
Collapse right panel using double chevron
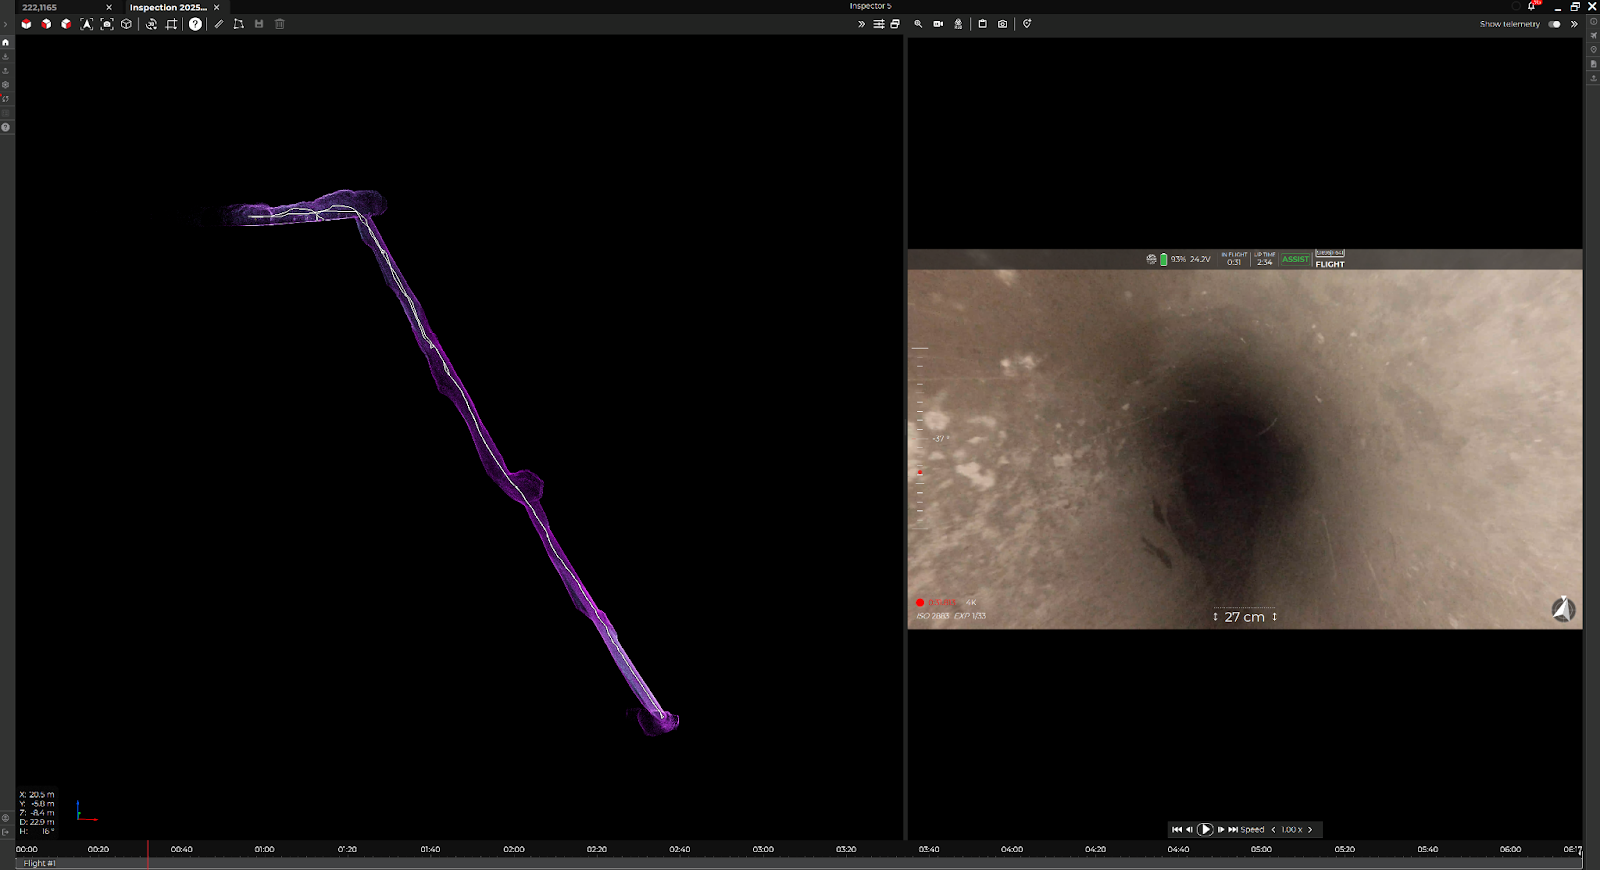pos(1574,24)
